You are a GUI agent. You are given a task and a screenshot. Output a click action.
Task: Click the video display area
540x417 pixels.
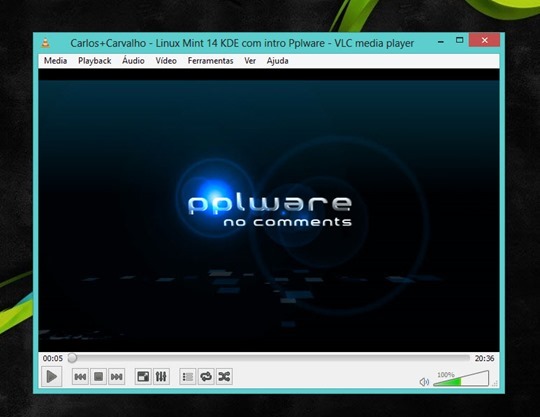tap(269, 210)
